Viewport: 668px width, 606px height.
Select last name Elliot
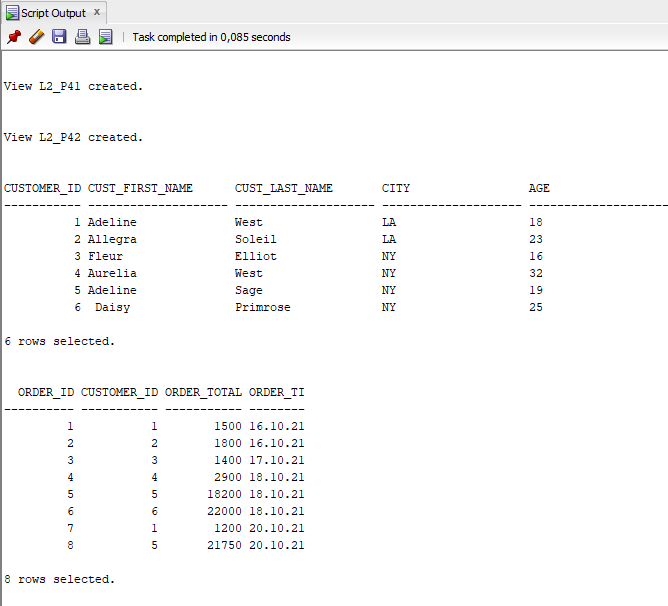[256, 257]
